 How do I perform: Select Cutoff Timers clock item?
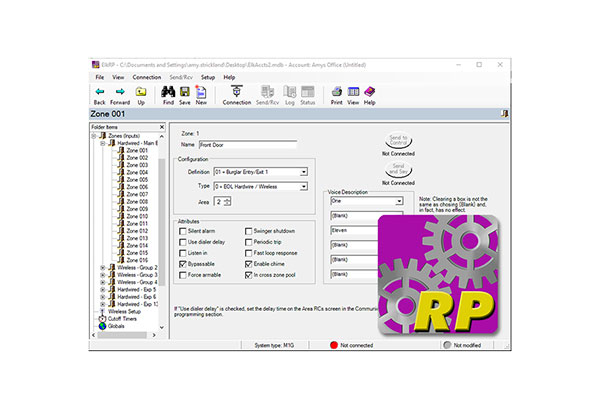102,319
